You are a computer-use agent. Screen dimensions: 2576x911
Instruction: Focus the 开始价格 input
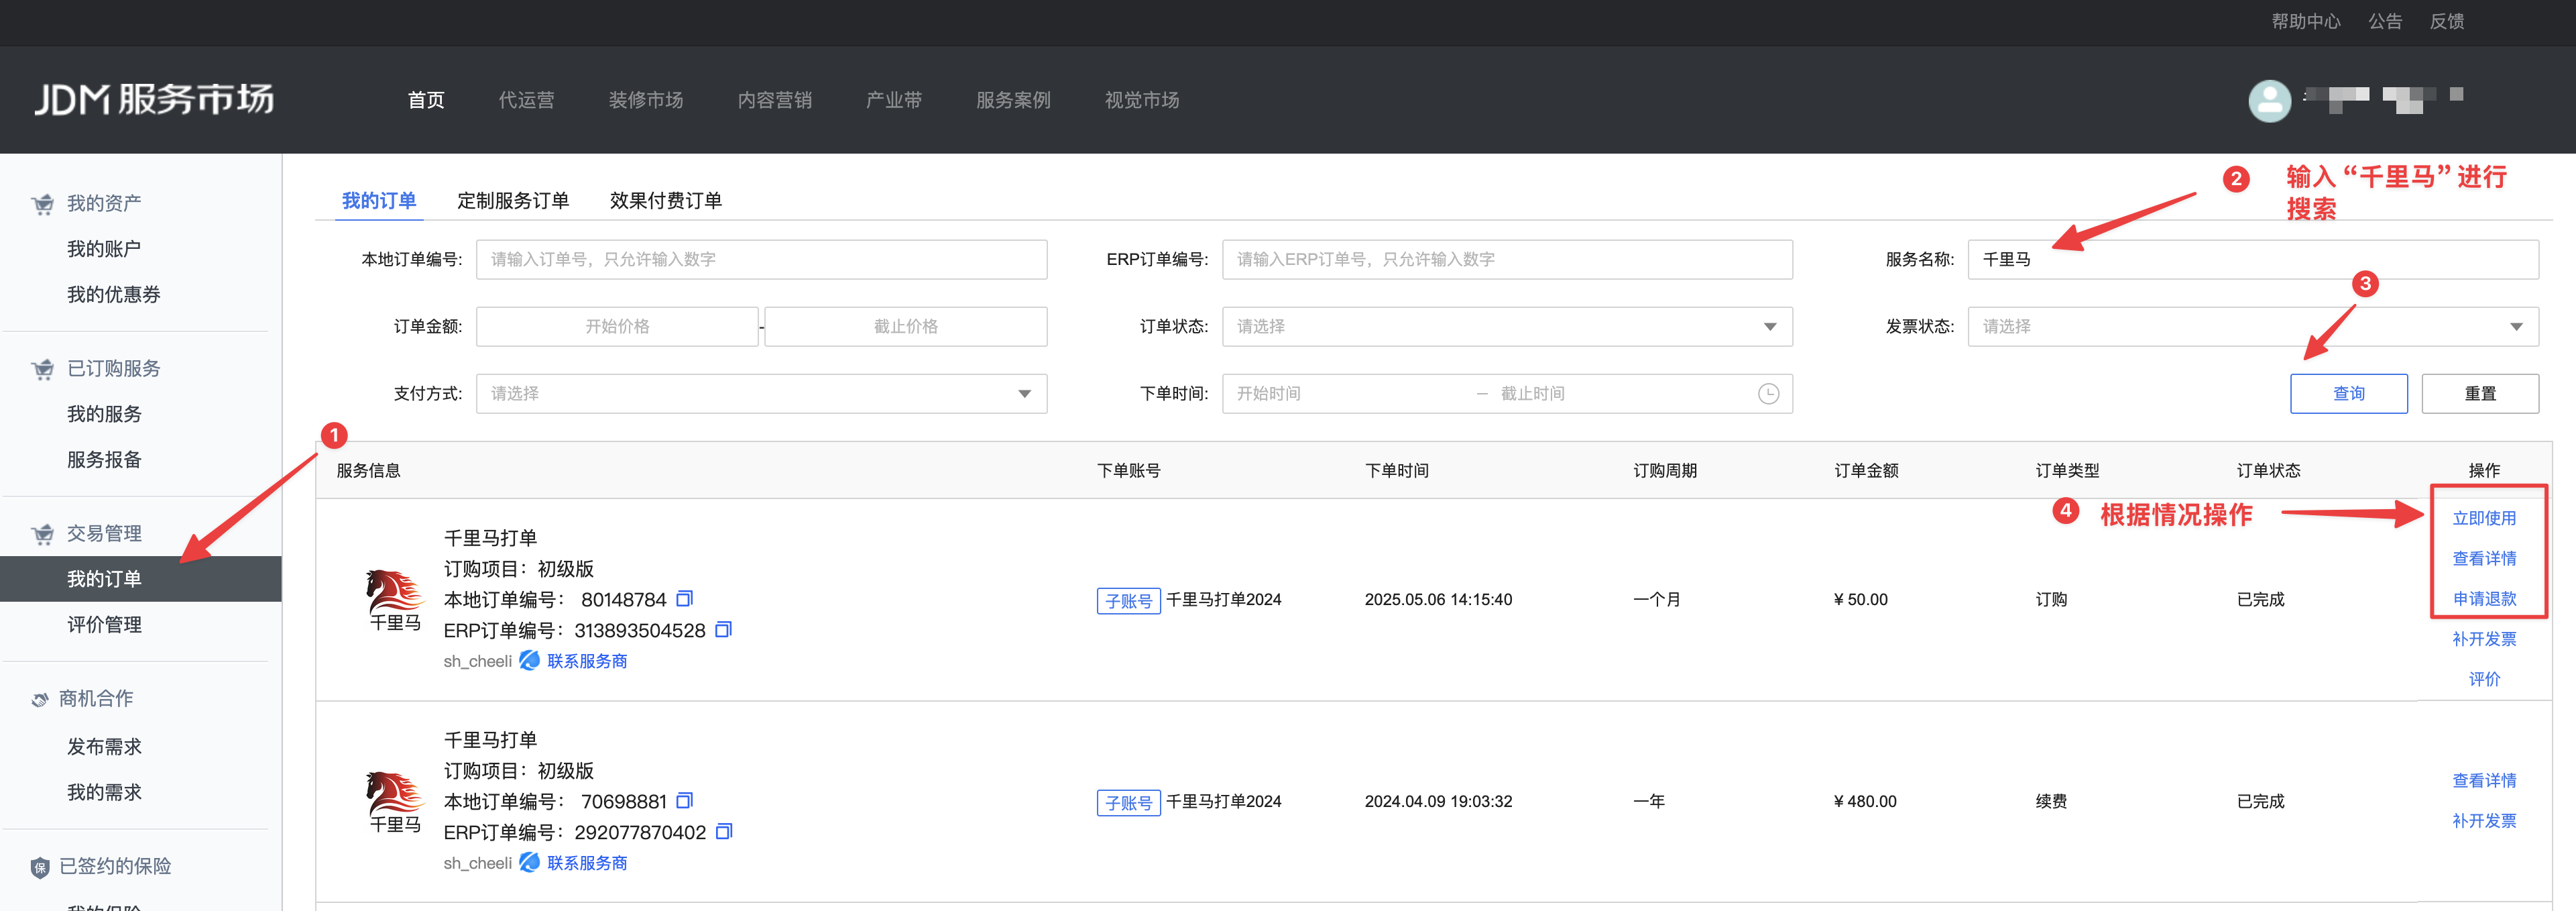click(617, 327)
